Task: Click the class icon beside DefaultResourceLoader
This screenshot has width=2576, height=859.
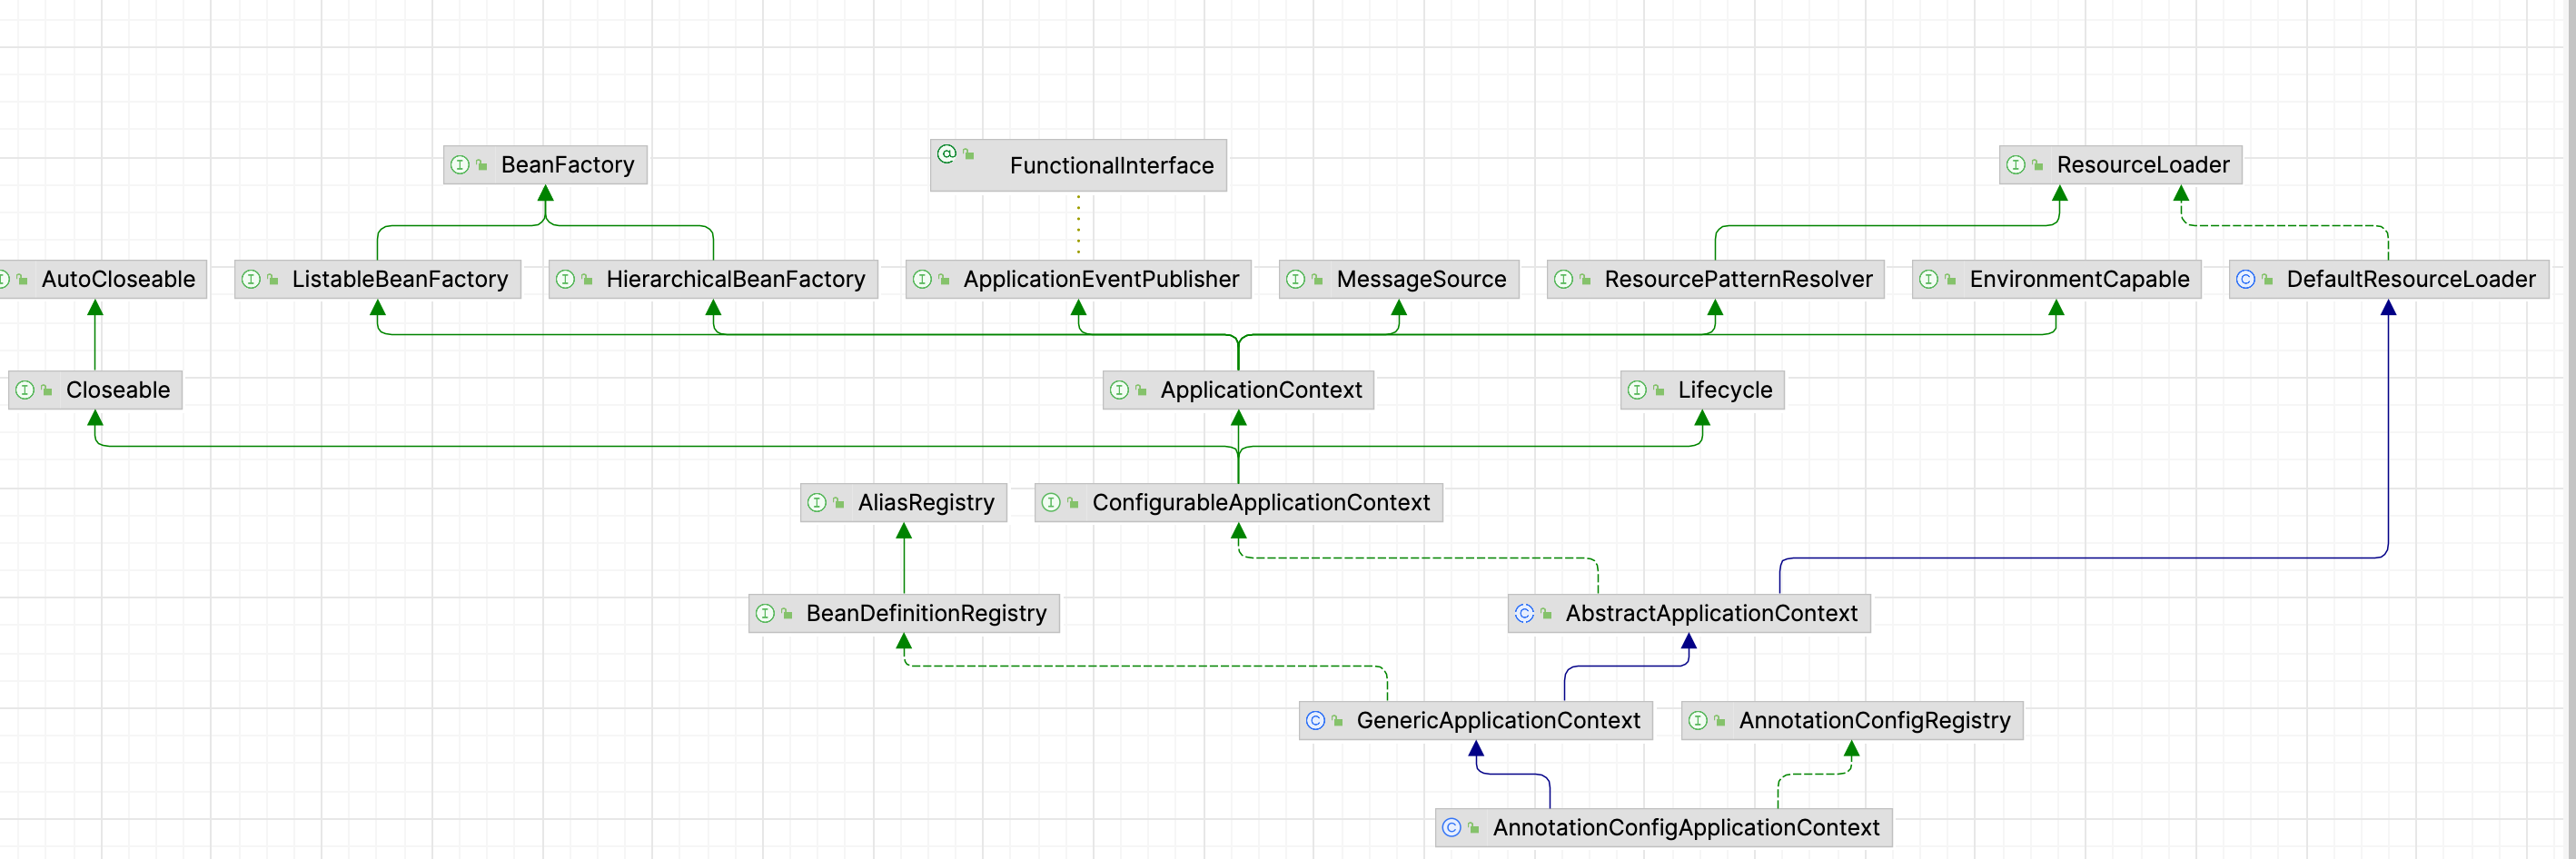Action: pos(2246,279)
